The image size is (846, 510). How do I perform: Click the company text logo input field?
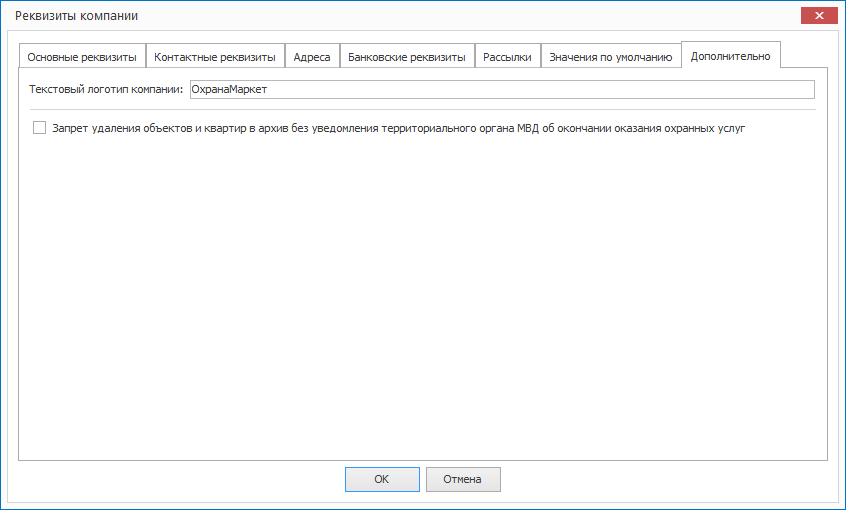click(x=502, y=90)
